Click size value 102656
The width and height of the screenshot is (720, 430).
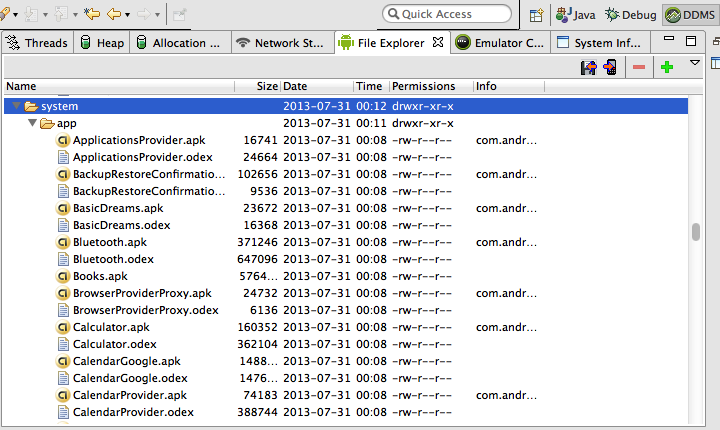(x=257, y=174)
